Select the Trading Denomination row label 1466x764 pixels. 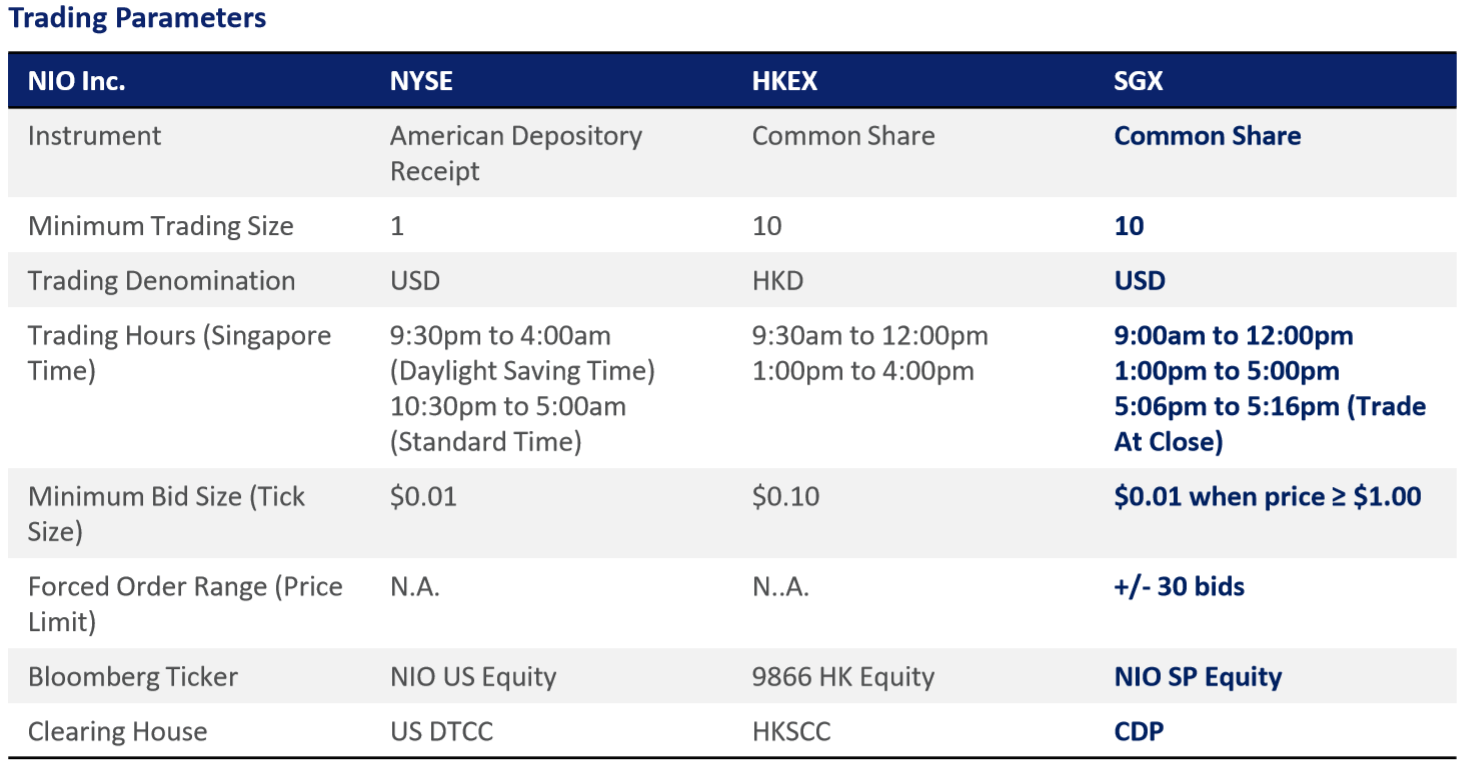pos(161,281)
